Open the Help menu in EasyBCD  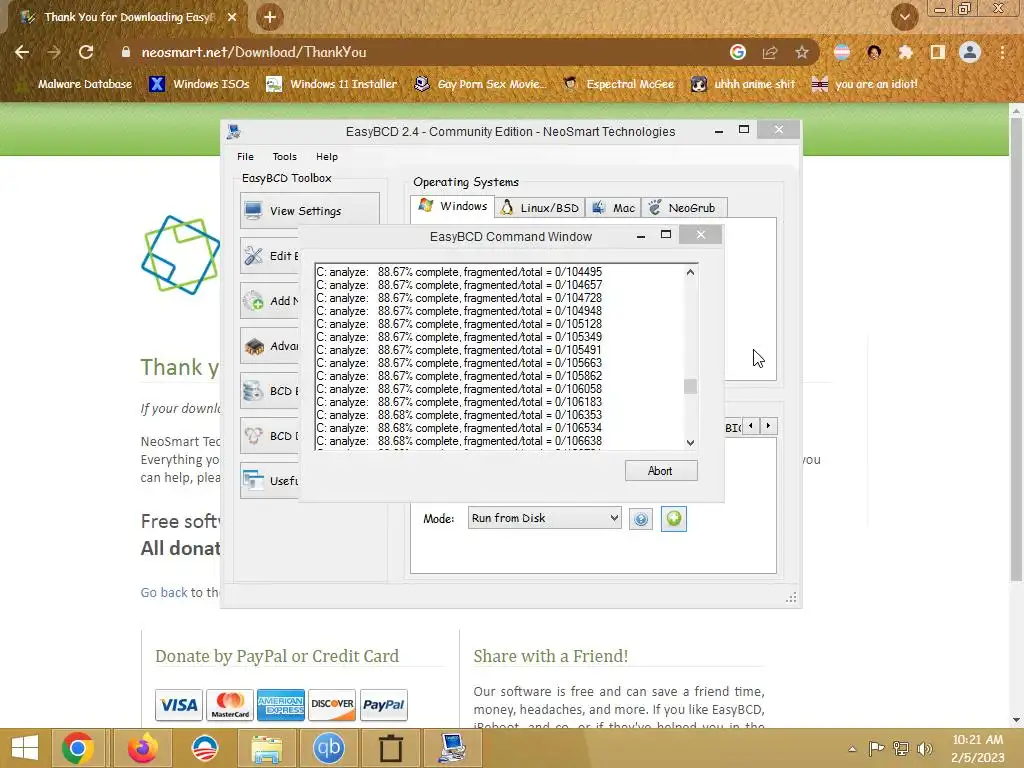[327, 157]
